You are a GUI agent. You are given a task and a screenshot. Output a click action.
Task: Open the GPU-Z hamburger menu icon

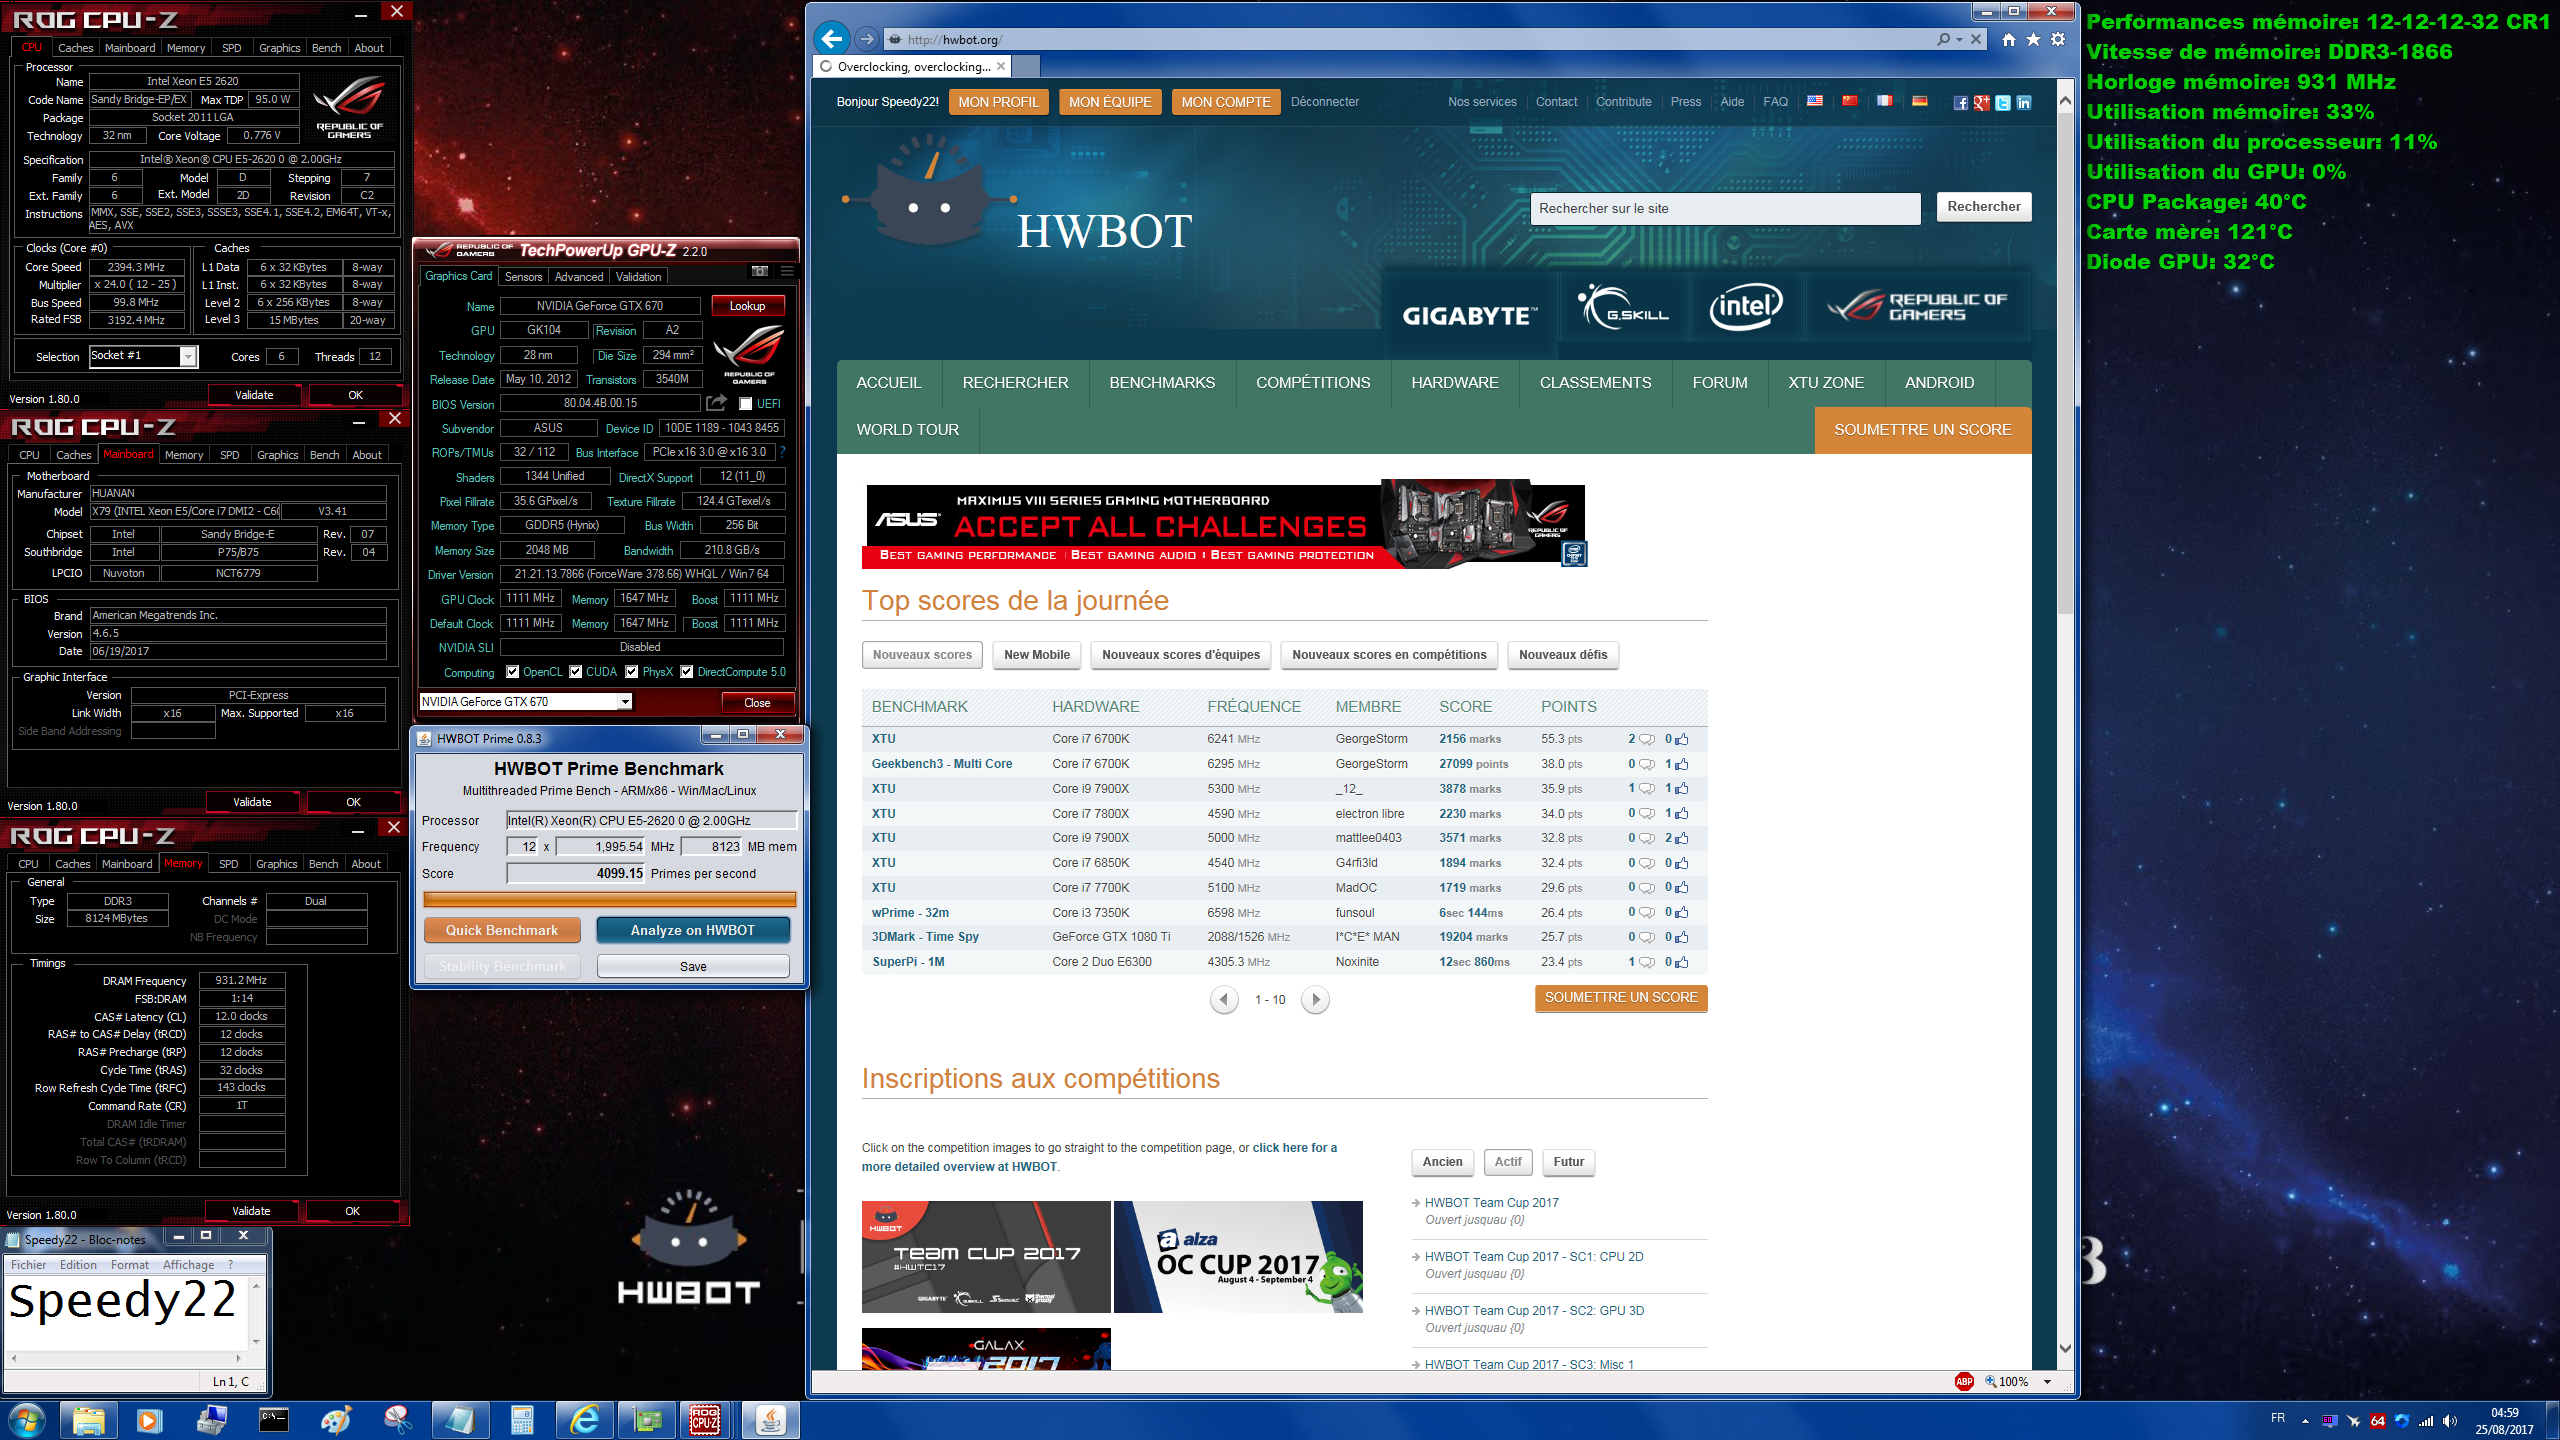tap(788, 272)
